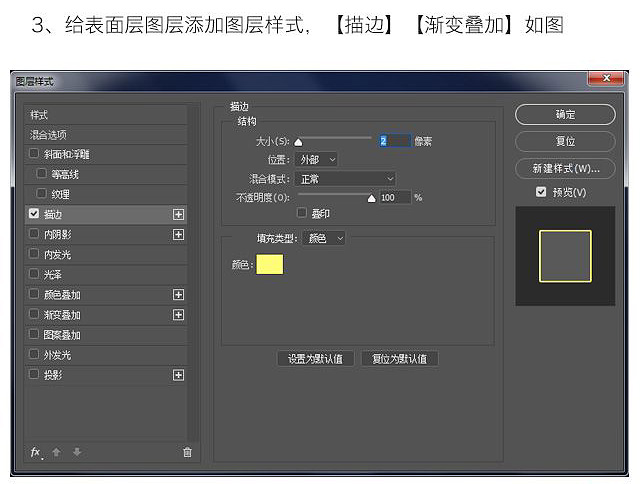640x484 pixels.
Task: Enable the 内发光 checkbox
Action: point(34,254)
